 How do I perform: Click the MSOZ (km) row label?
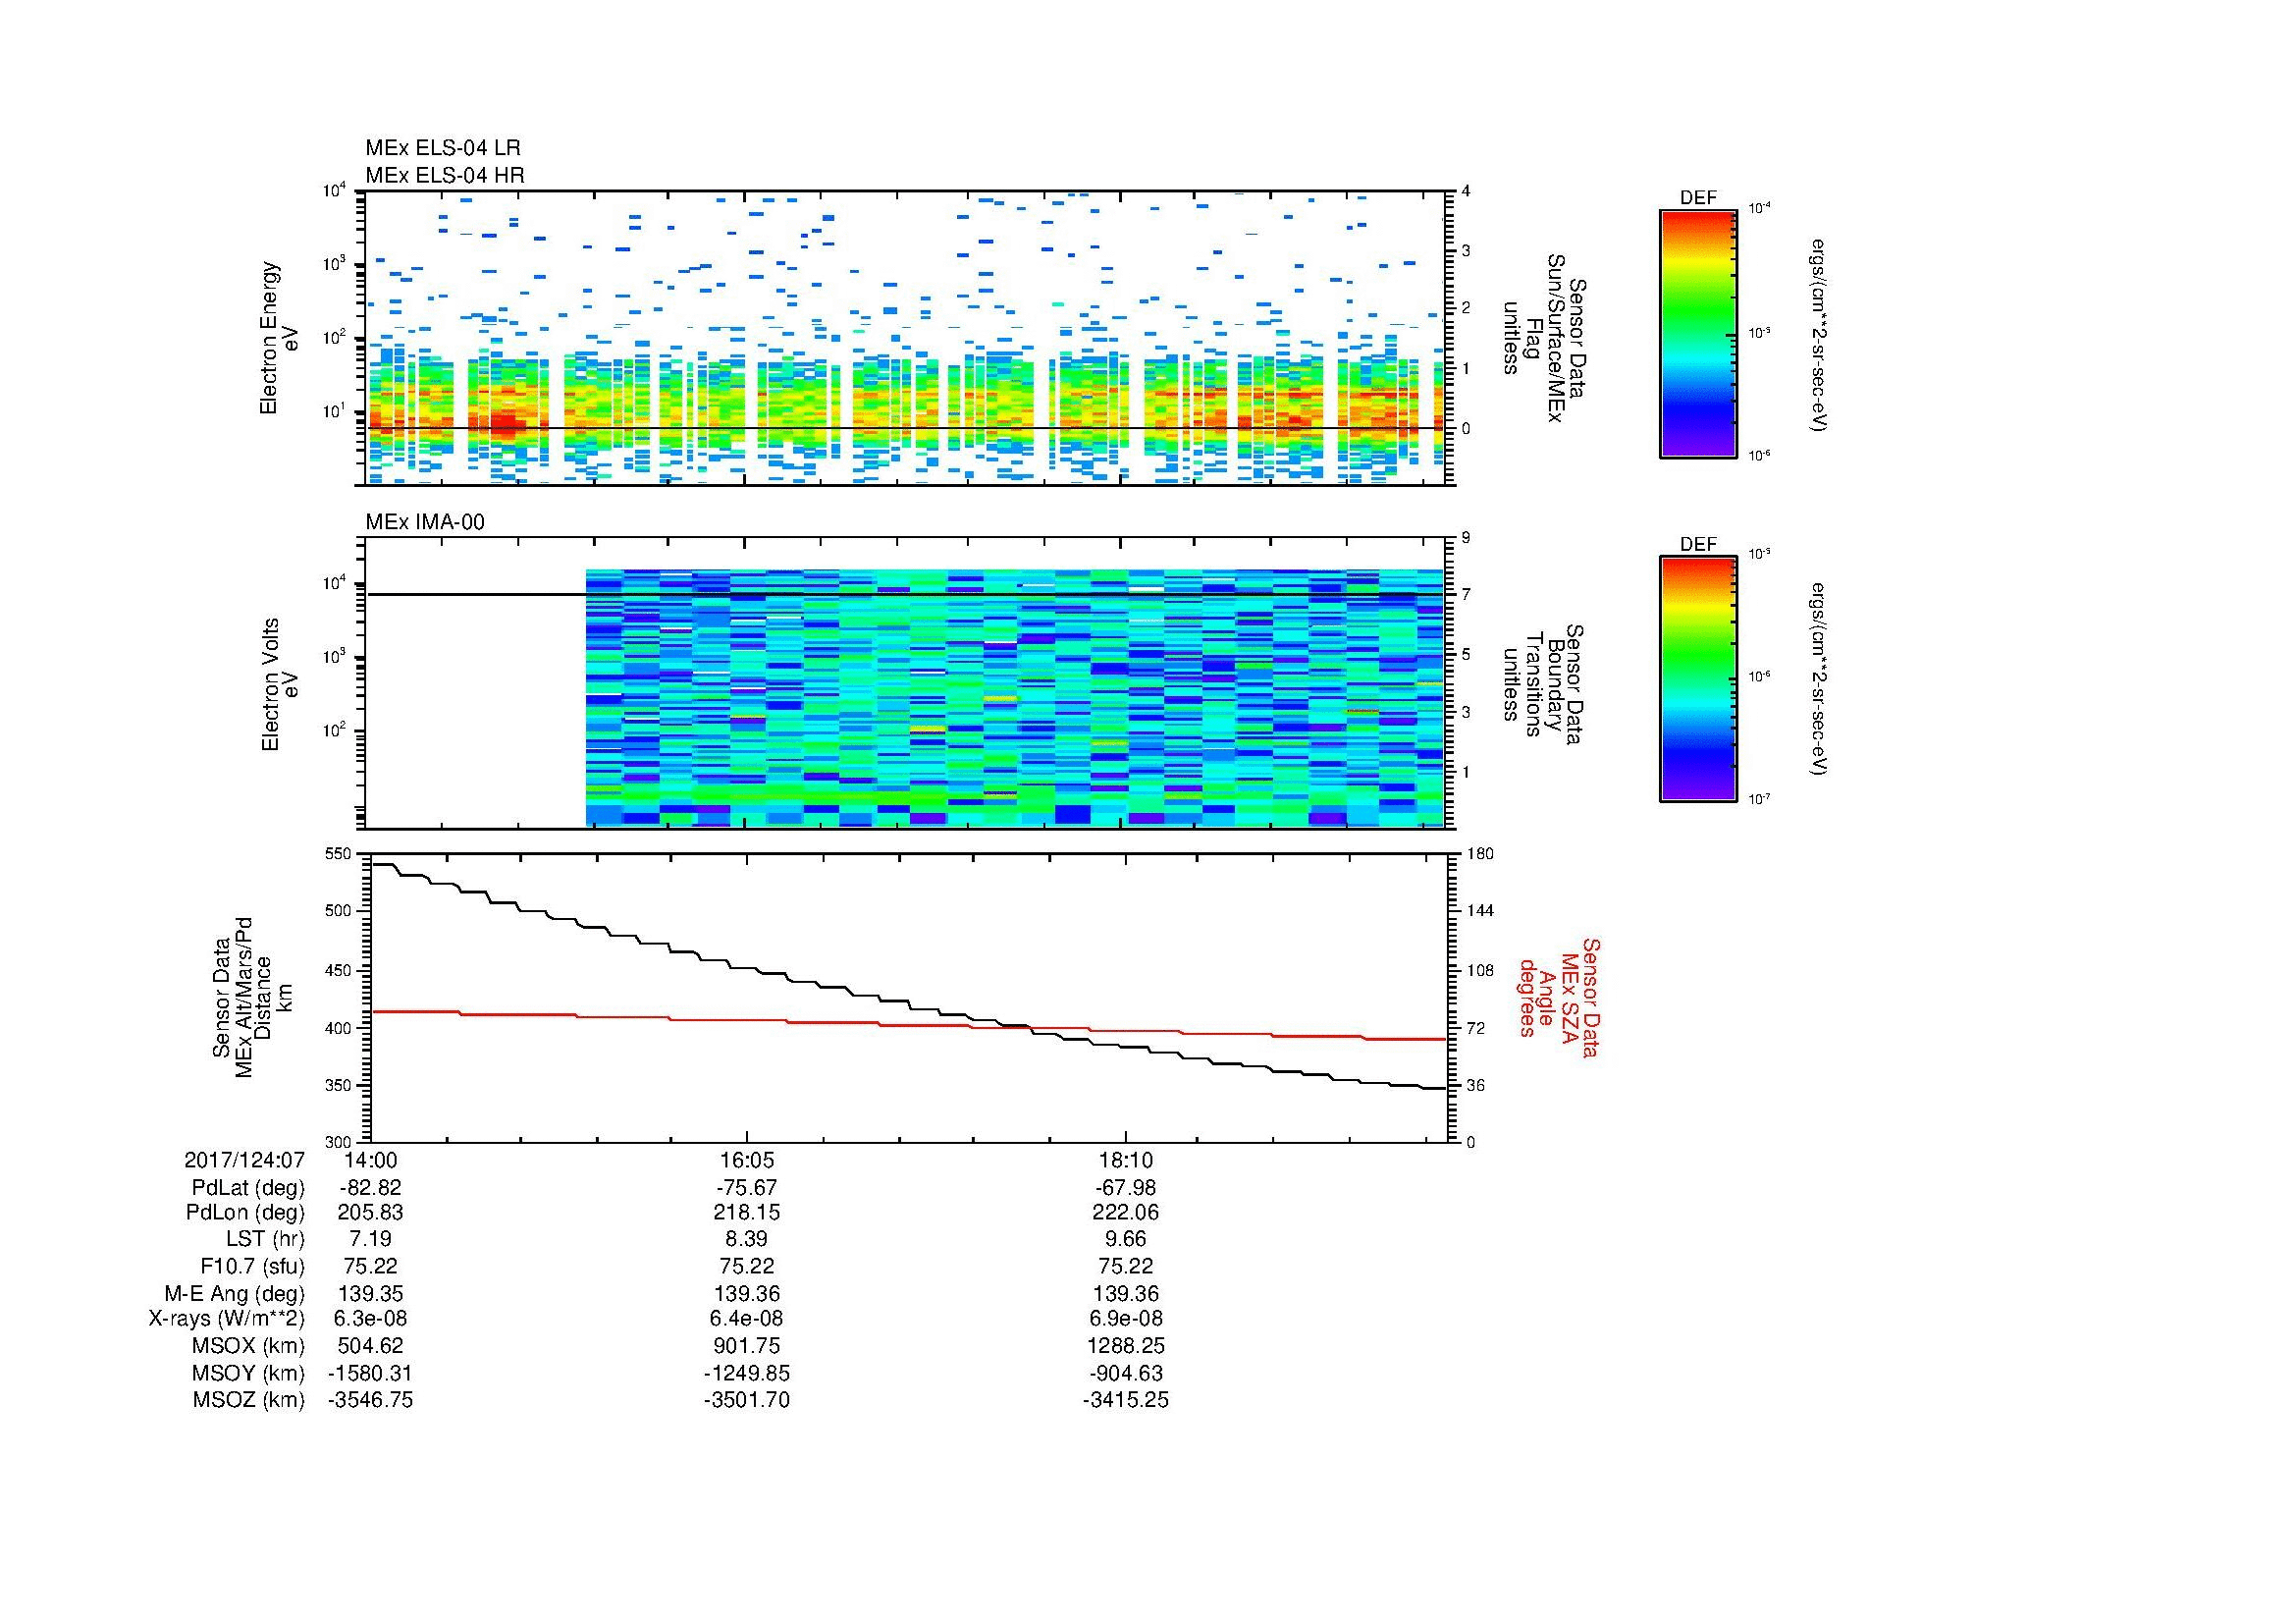[x=248, y=1400]
